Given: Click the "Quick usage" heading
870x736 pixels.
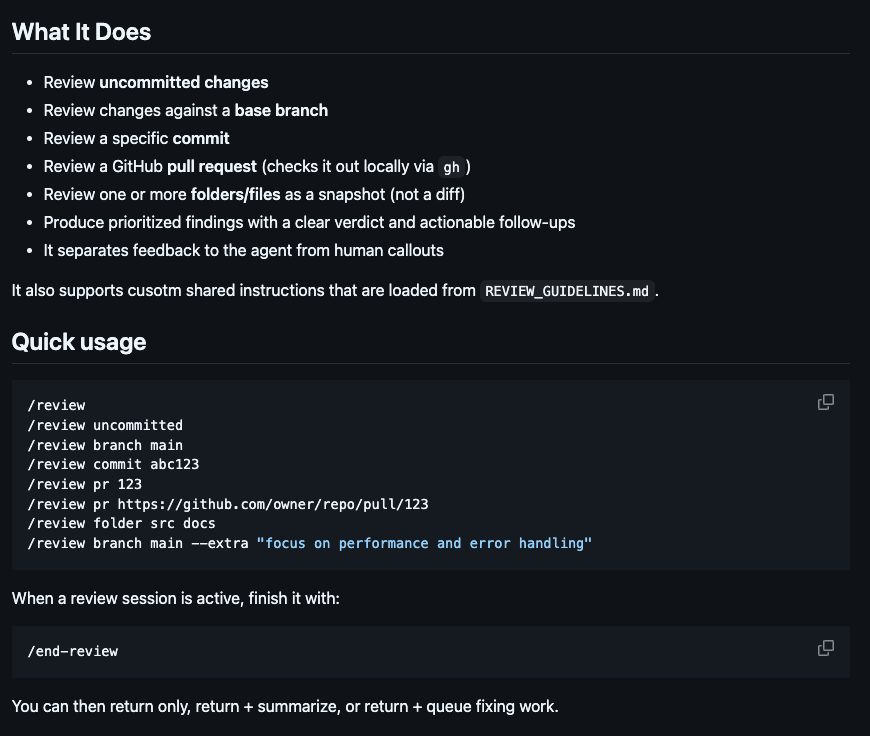Looking at the screenshot, I should pyautogui.click(x=79, y=342).
